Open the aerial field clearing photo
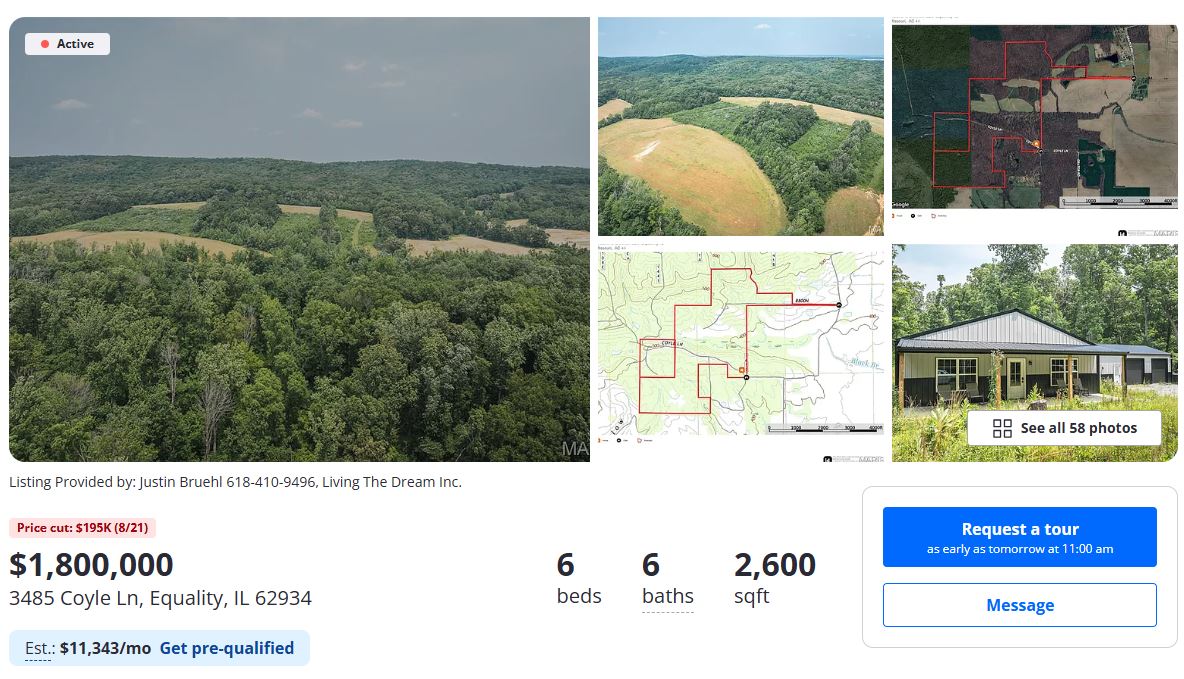 coord(740,126)
